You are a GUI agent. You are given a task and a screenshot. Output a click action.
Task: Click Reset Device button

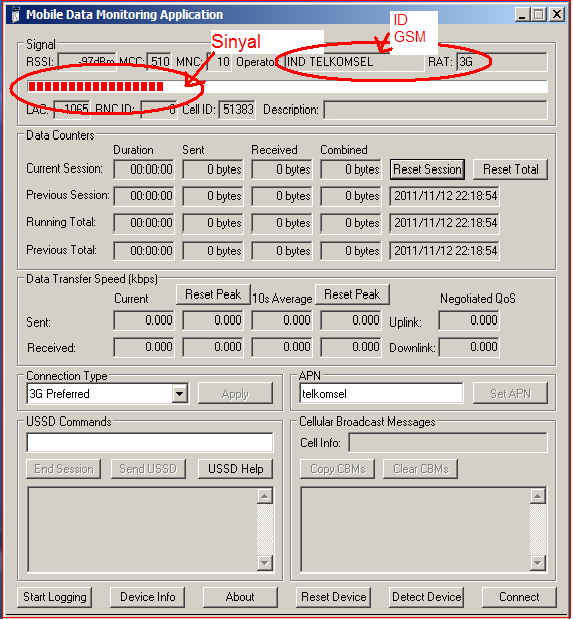pyautogui.click(x=334, y=597)
